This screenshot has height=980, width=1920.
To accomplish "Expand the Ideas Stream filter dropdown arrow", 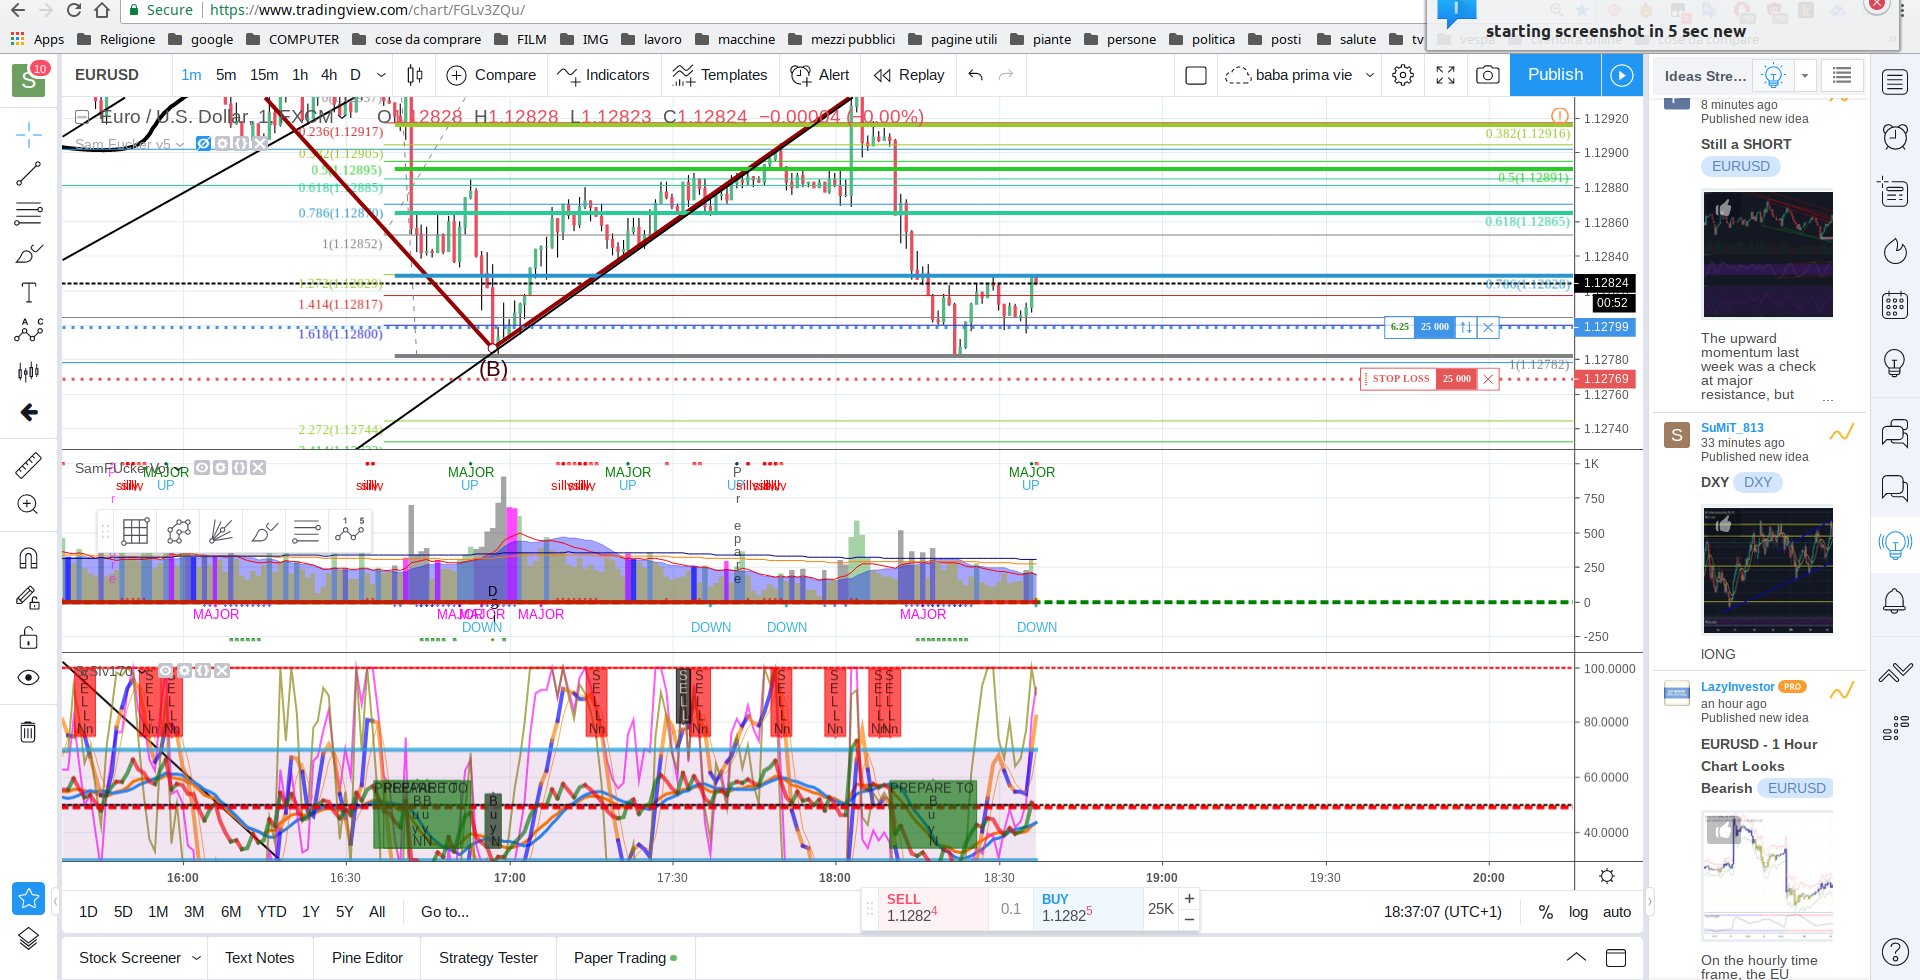I will (x=1805, y=75).
